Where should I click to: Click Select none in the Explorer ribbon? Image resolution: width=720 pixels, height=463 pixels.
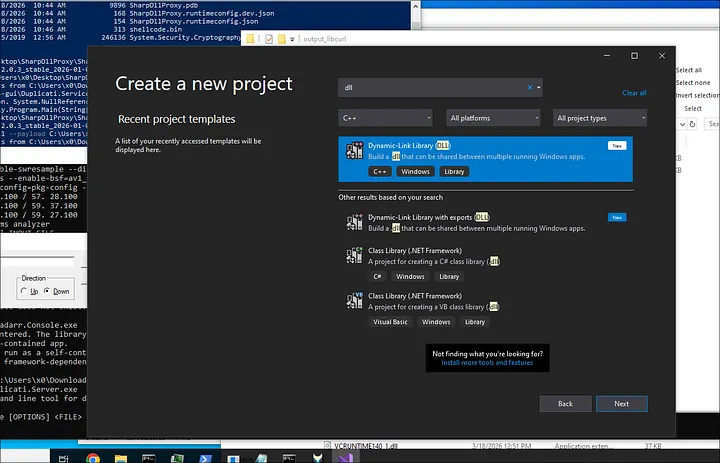coord(693,83)
